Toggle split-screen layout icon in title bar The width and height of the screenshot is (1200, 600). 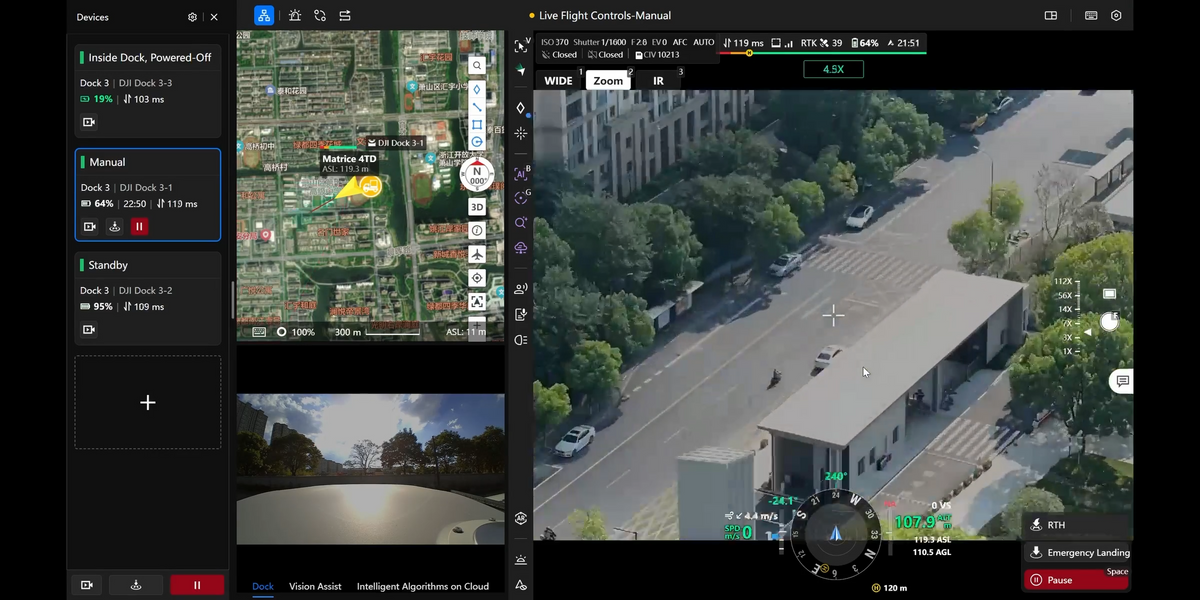pyautogui.click(x=1051, y=16)
